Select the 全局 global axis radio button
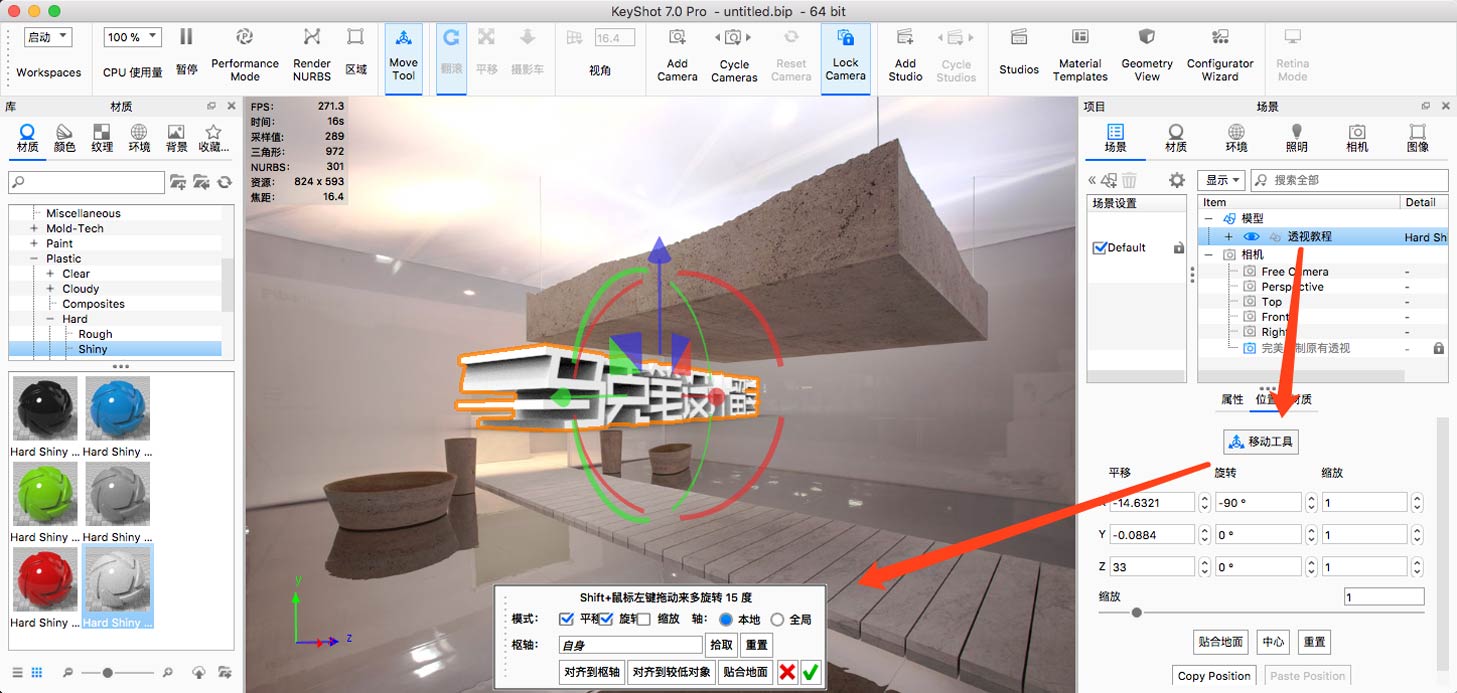1457x693 pixels. [x=777, y=619]
